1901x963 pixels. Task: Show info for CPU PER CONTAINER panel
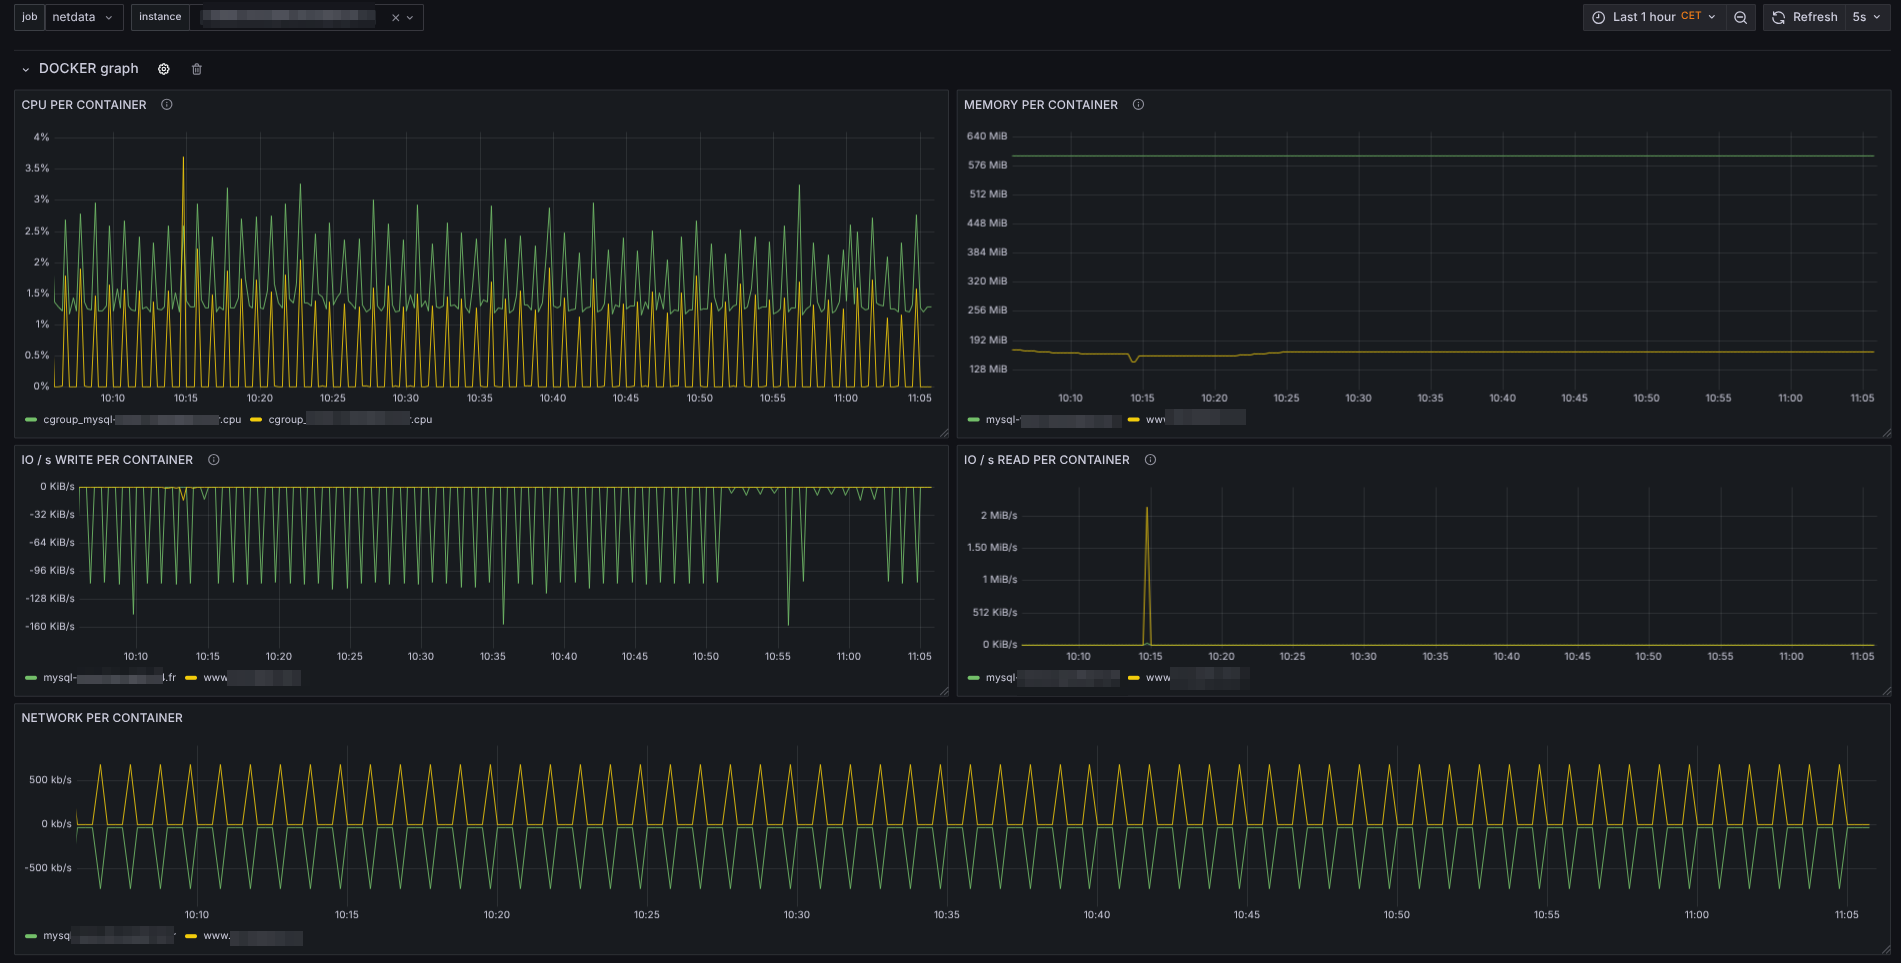167,105
